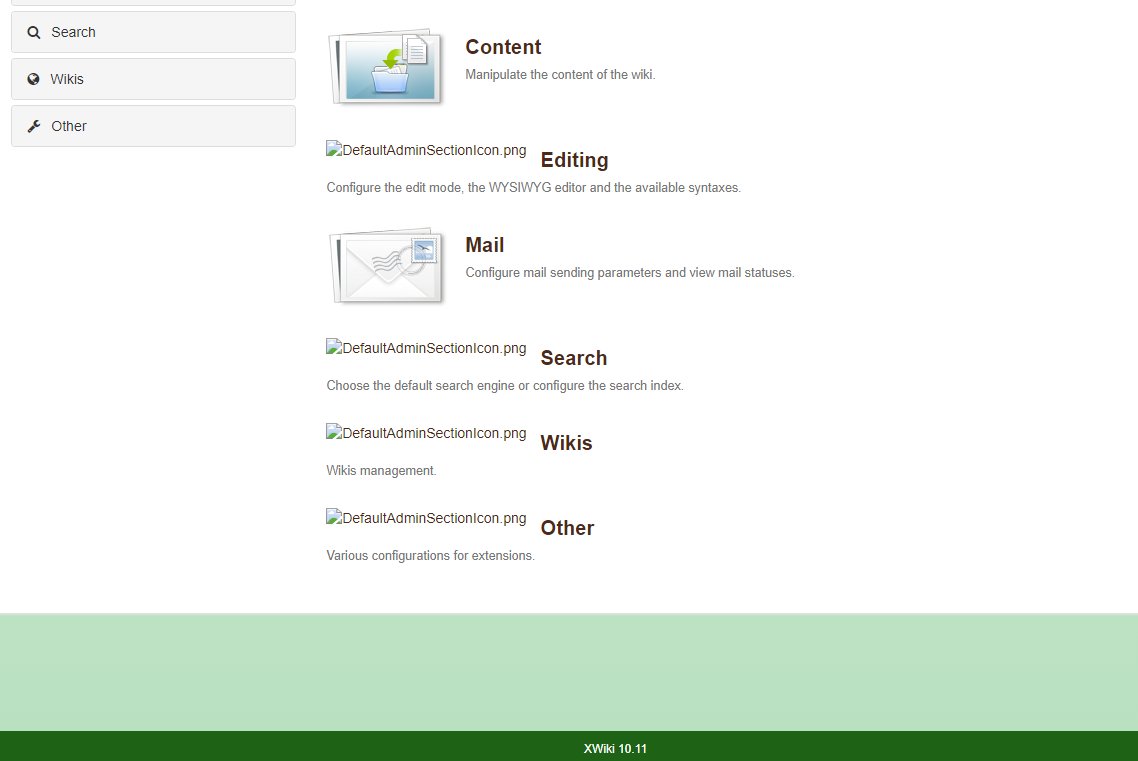Click the DefaultAdminSectionIcon beside the Search heading
This screenshot has width=1138, height=761.
point(426,349)
